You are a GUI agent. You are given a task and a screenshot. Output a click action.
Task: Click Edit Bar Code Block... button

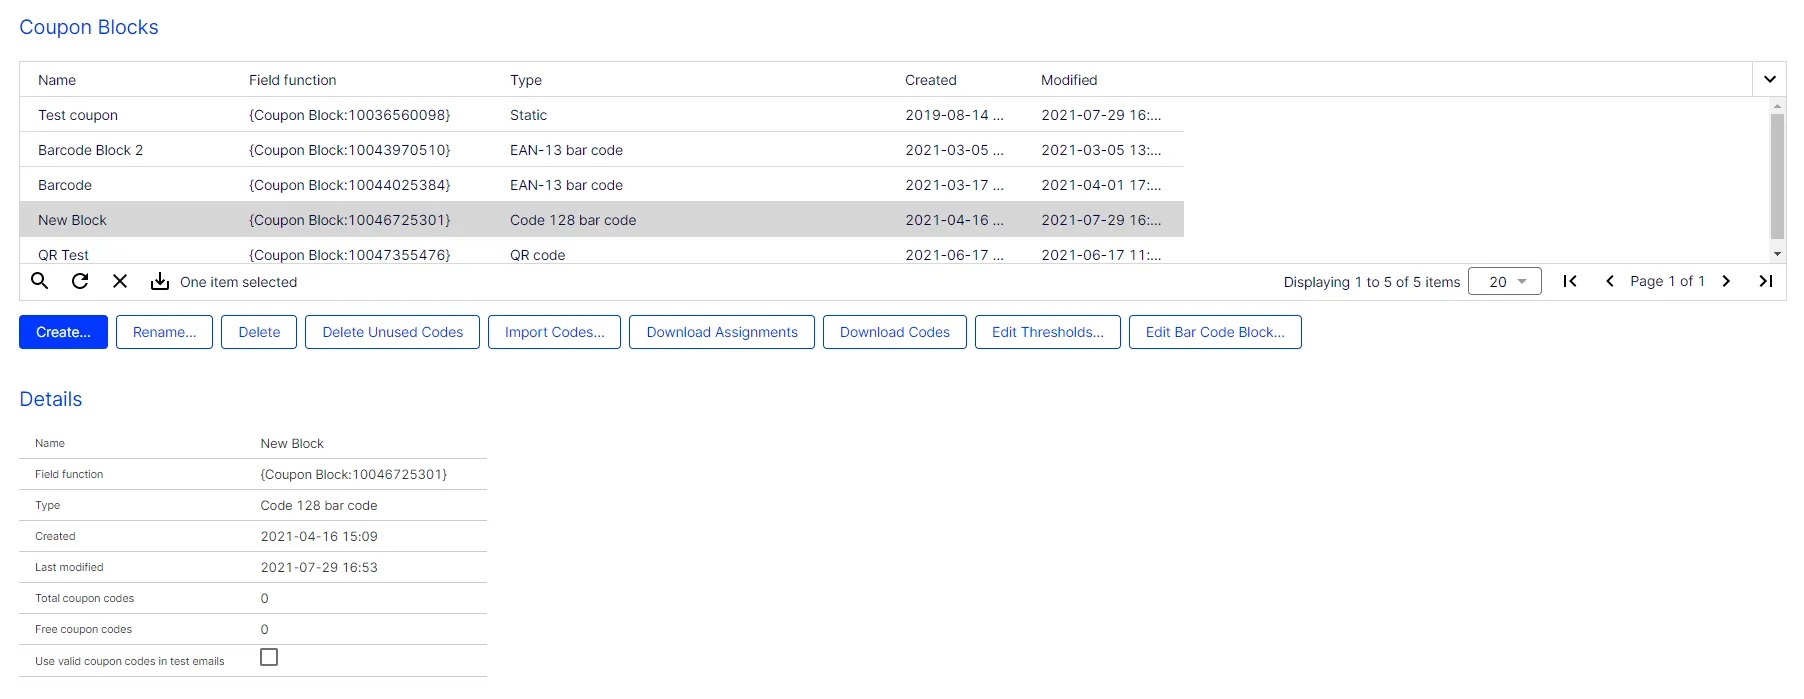pyautogui.click(x=1215, y=332)
